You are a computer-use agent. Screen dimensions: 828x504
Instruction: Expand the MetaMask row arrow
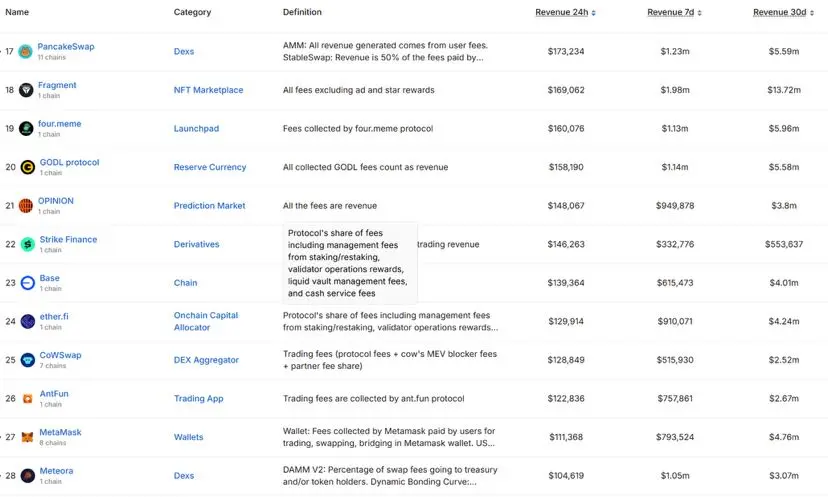pyautogui.click(x=3, y=437)
